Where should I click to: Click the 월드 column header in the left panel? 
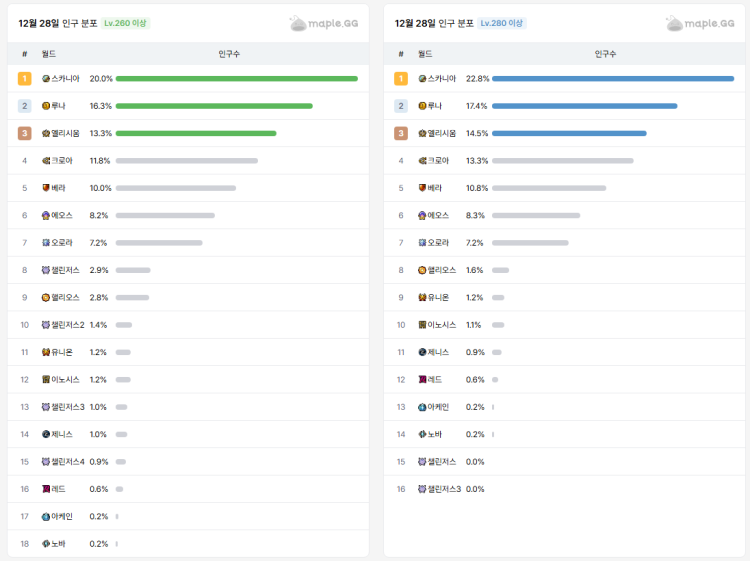click(x=49, y=54)
